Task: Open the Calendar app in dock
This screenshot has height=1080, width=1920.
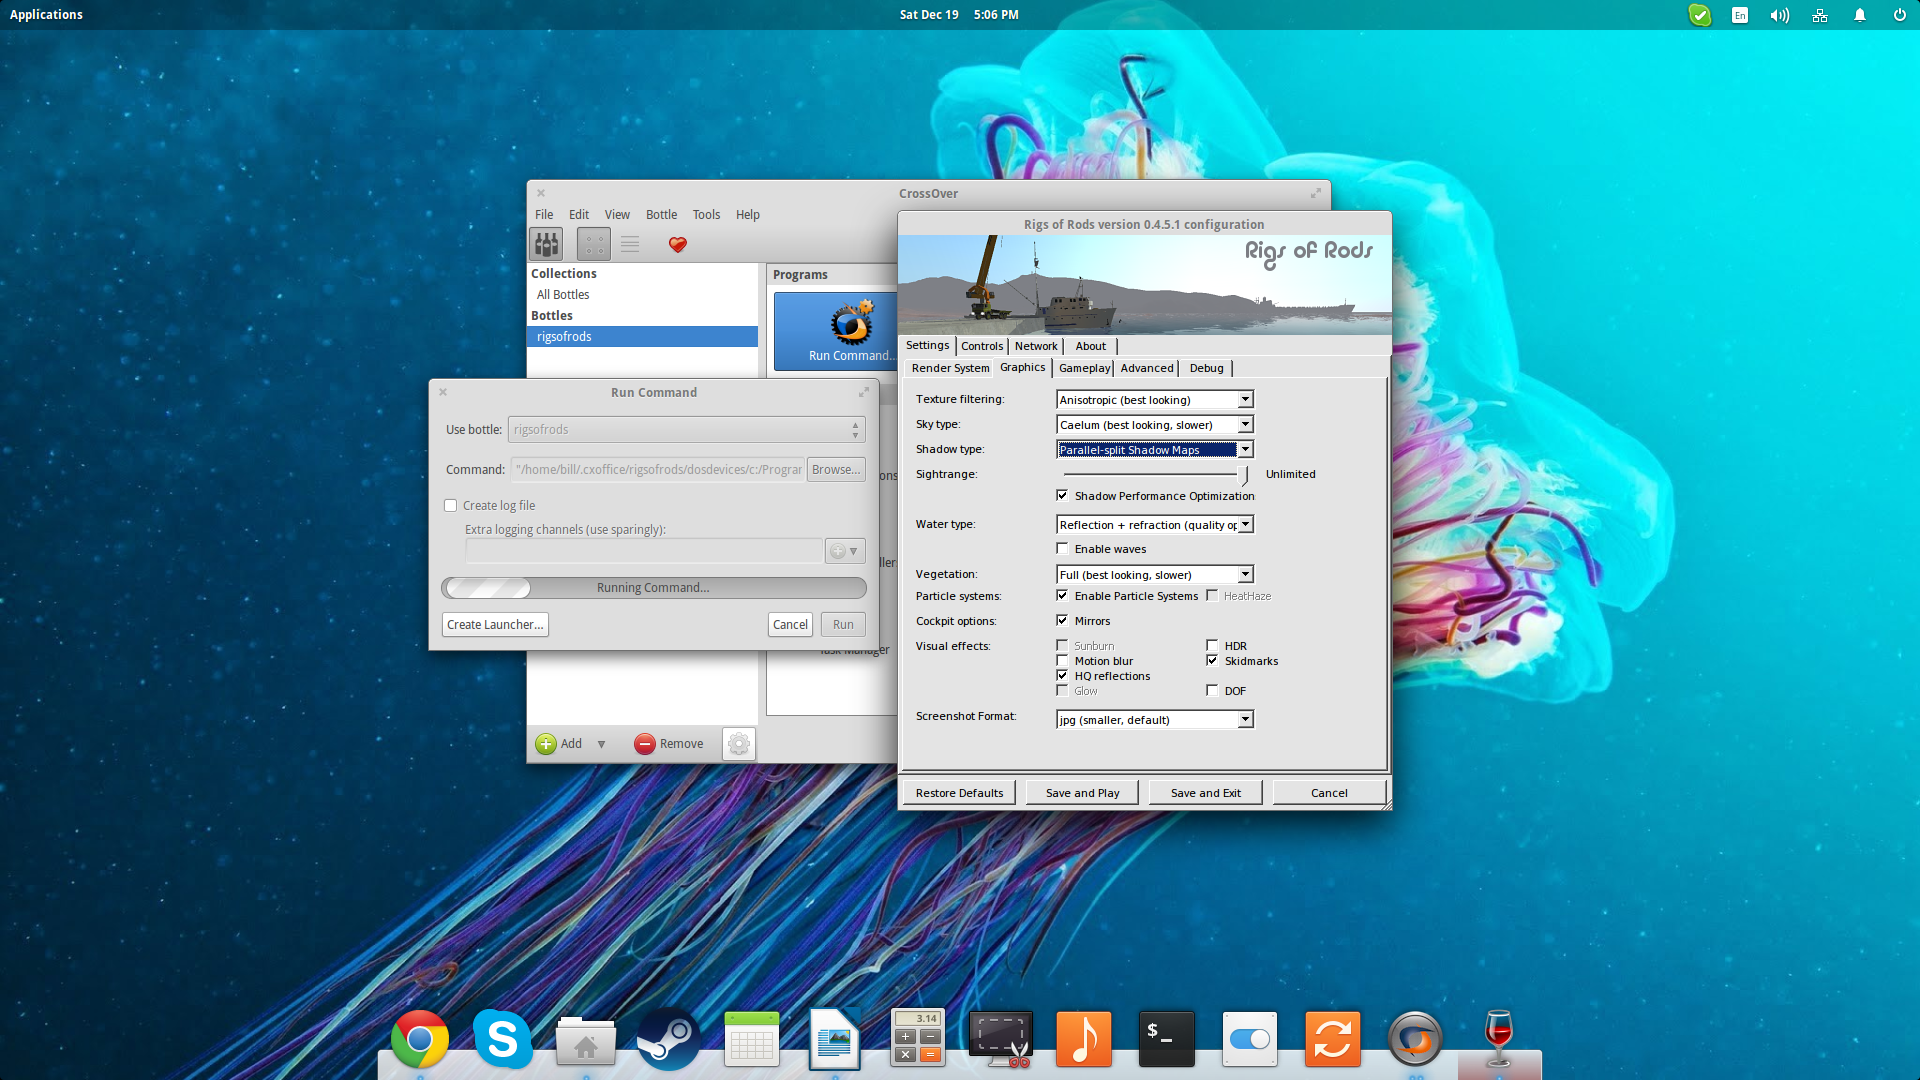Action: tap(752, 1040)
